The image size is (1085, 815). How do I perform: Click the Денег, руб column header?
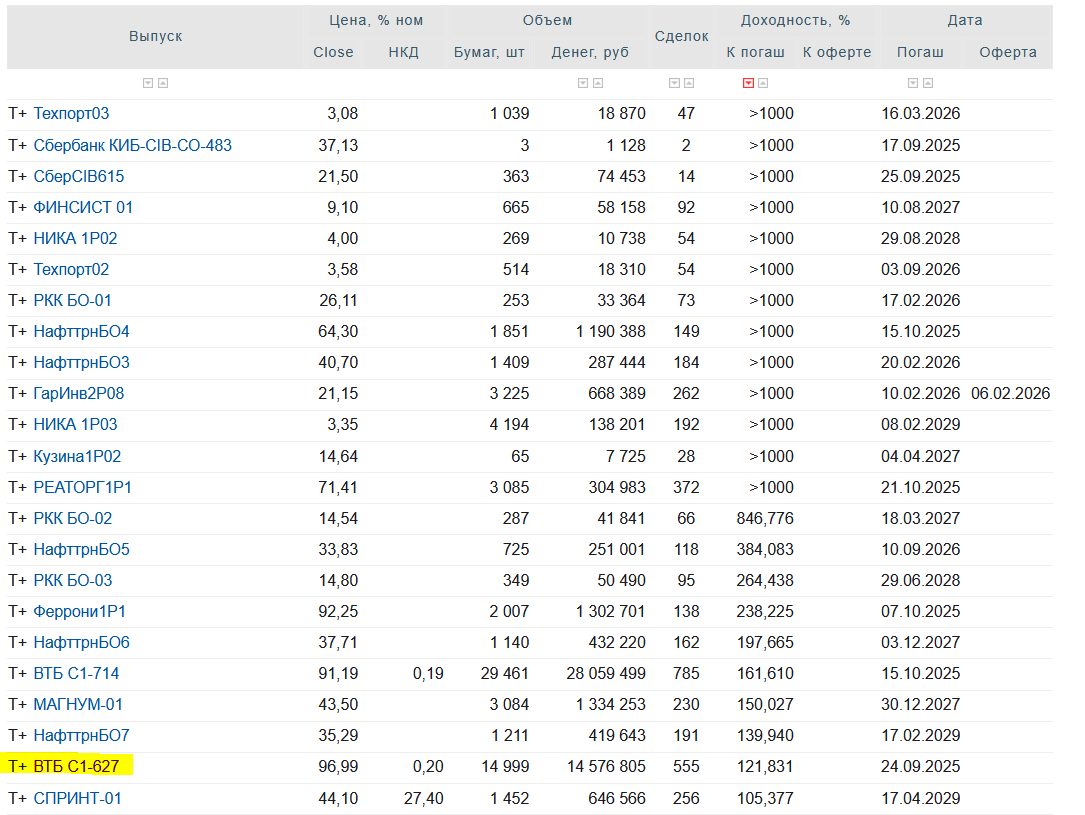click(x=590, y=53)
